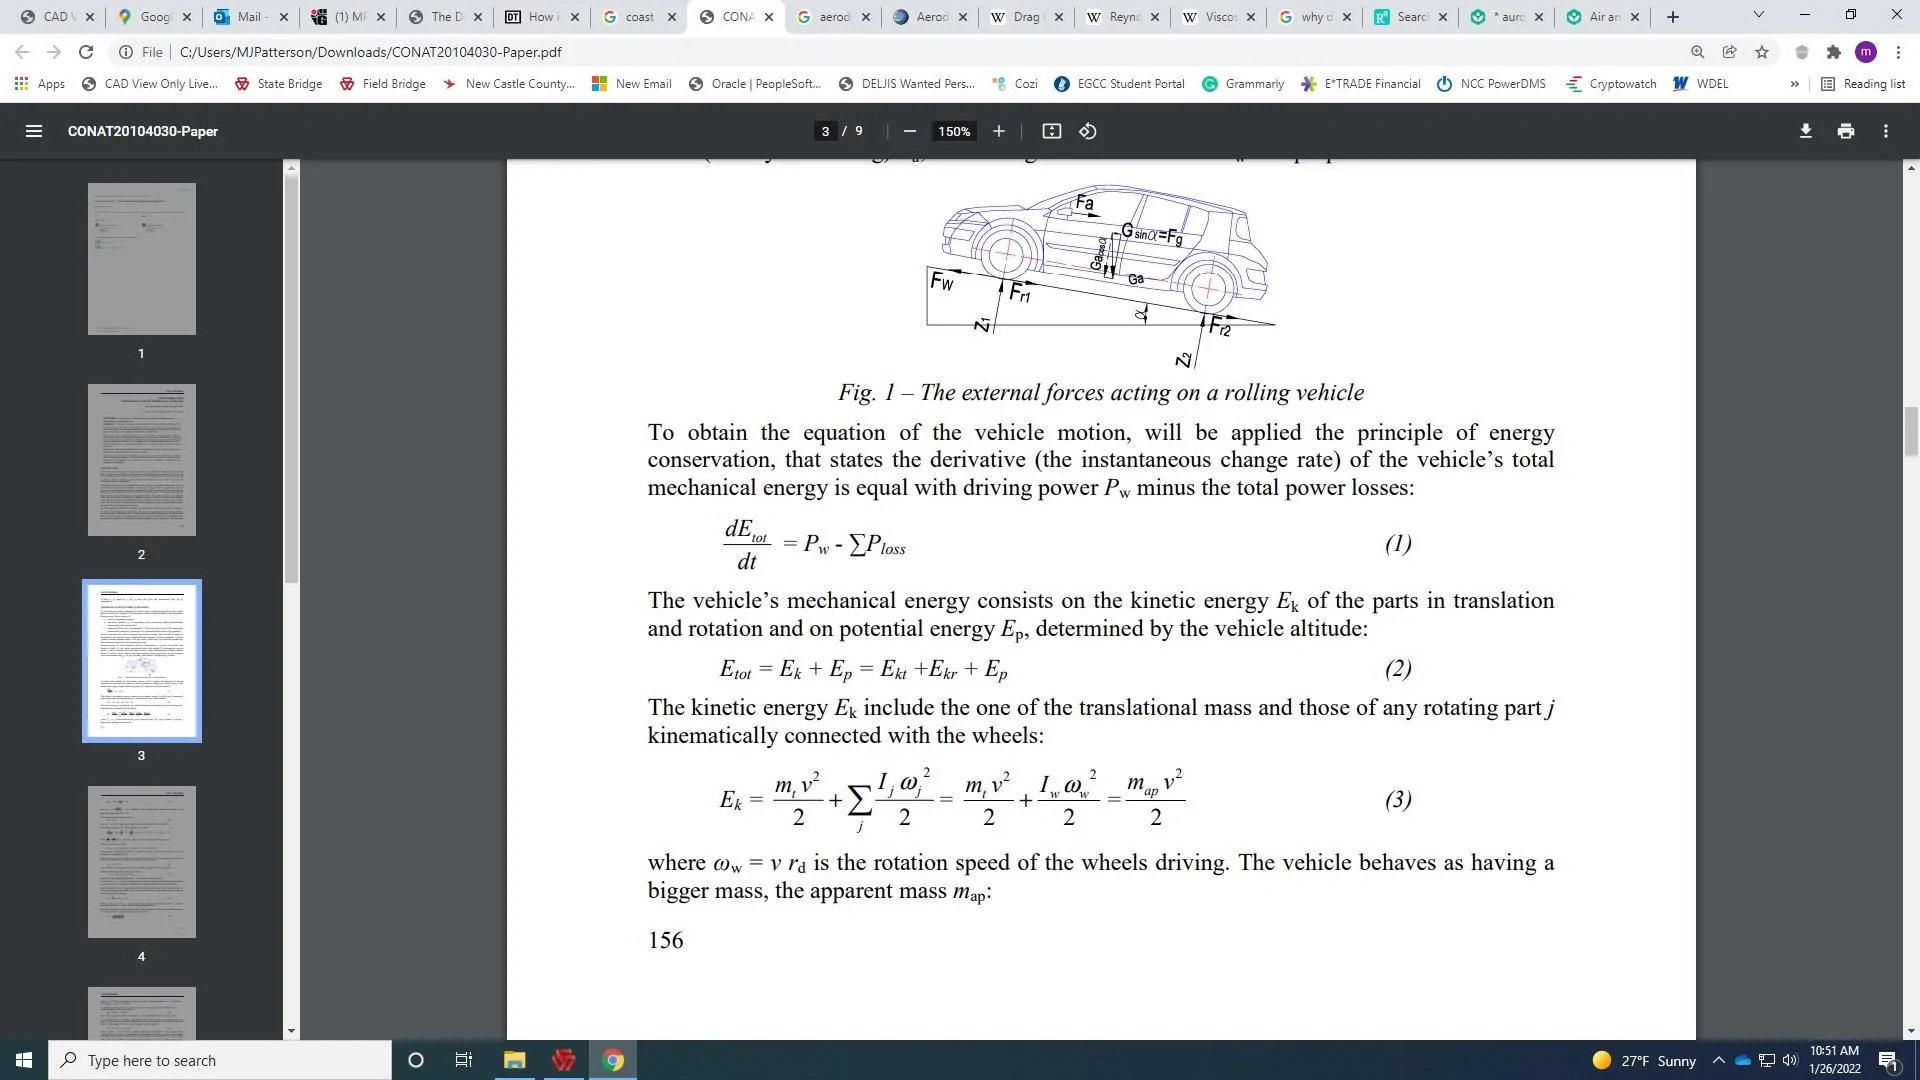Image resolution: width=1920 pixels, height=1080 pixels.
Task: Show more bookmarks chevron
Action: tap(1794, 84)
